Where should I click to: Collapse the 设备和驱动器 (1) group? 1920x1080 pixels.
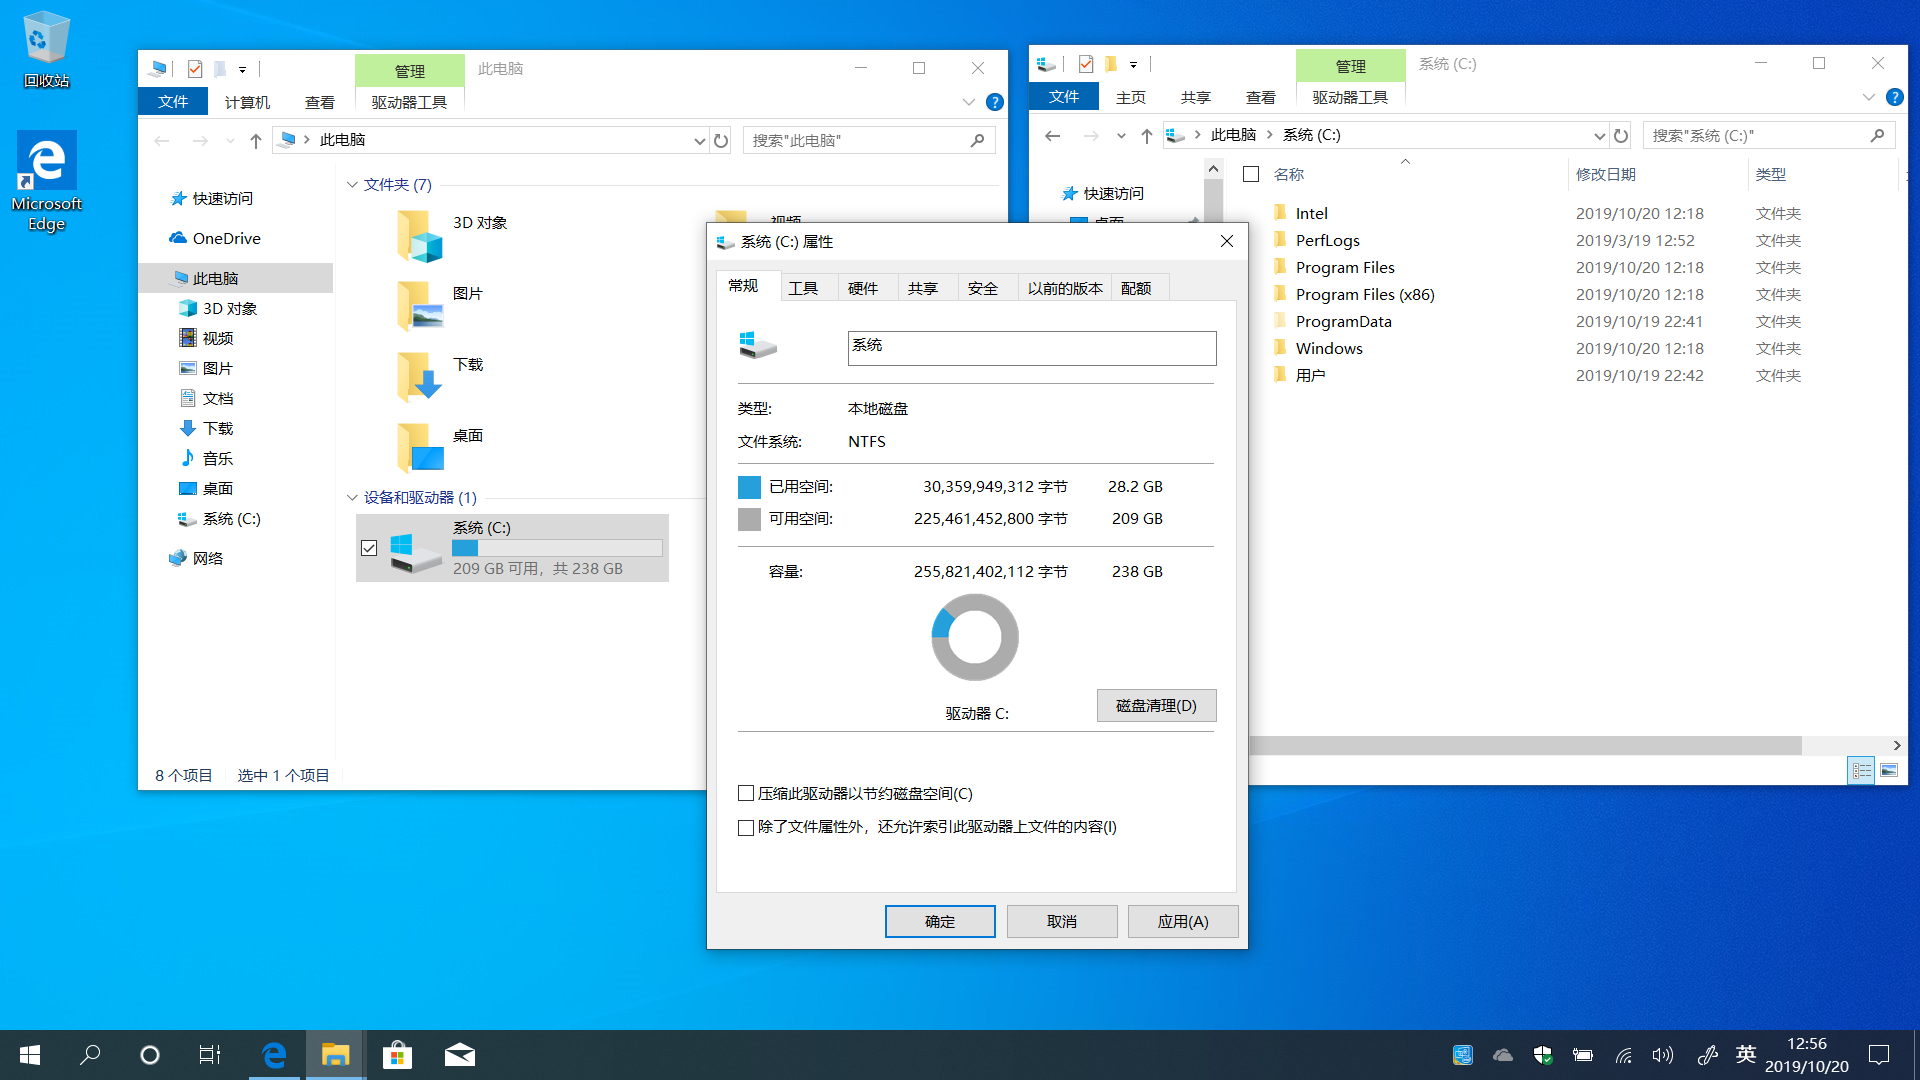[352, 498]
